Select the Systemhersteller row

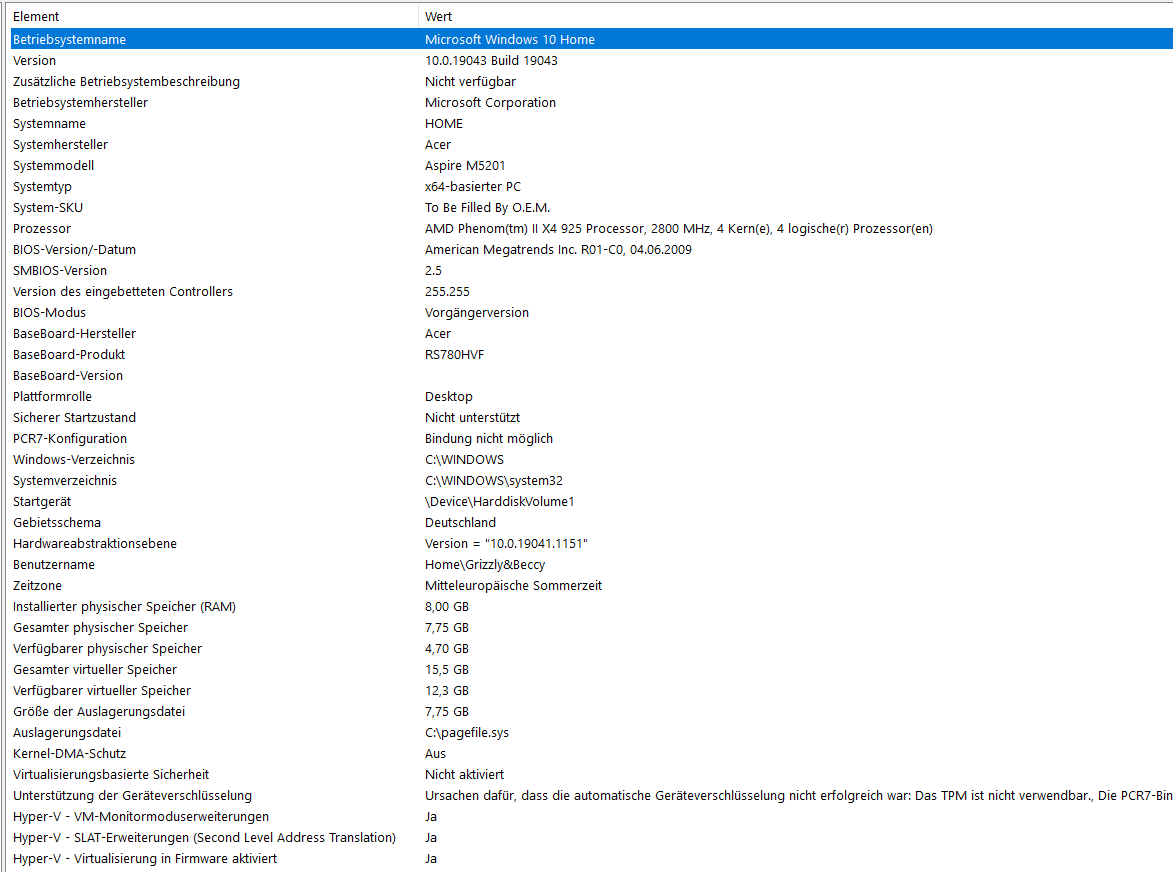[x=592, y=144]
